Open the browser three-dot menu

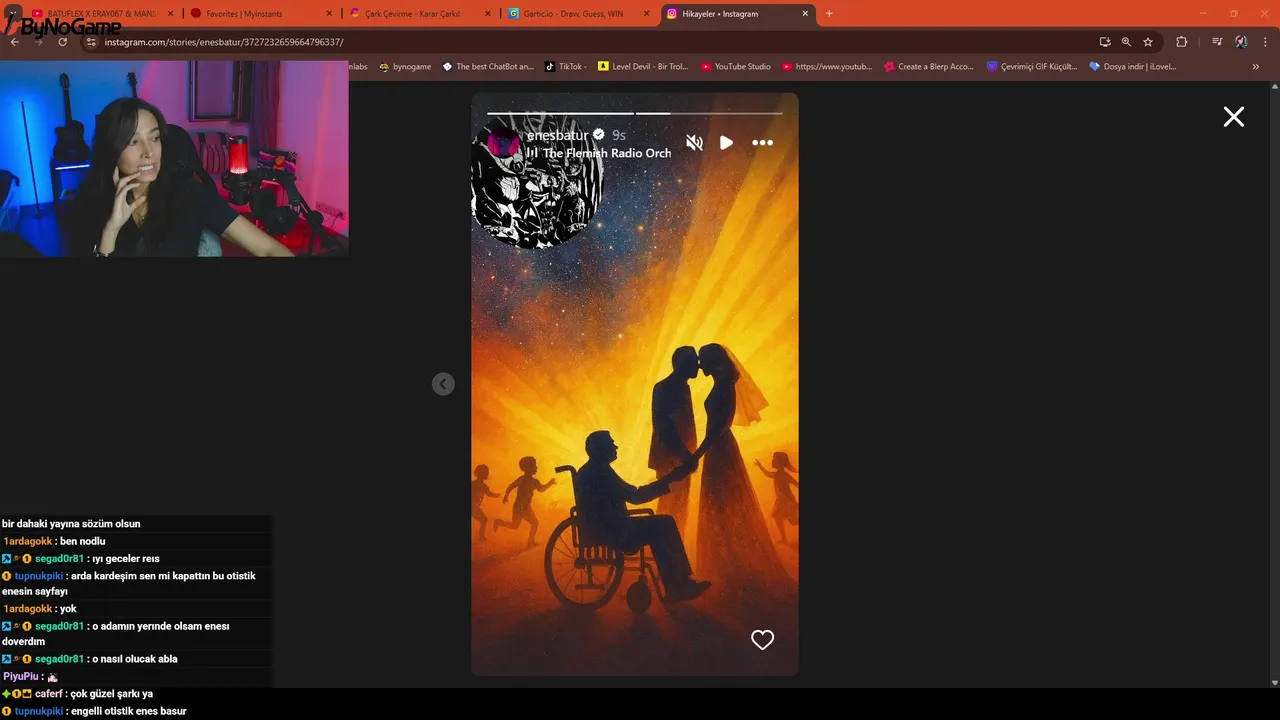click(1265, 42)
